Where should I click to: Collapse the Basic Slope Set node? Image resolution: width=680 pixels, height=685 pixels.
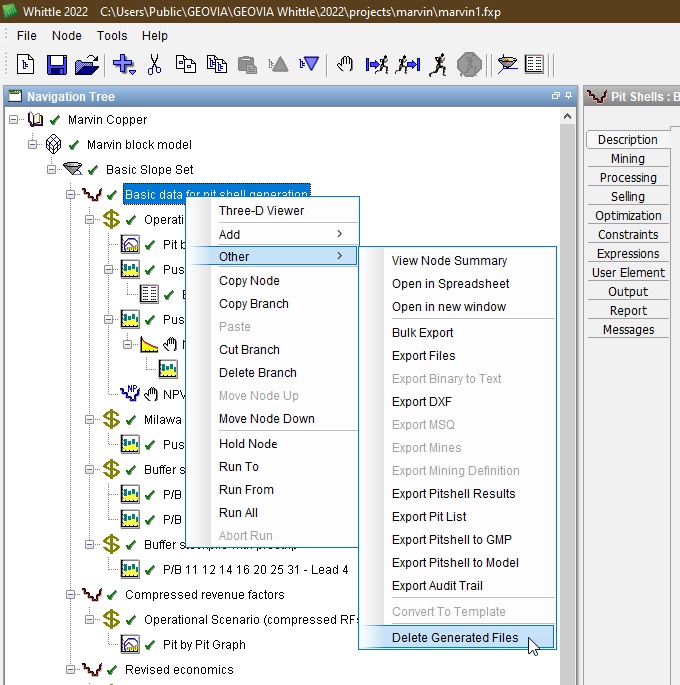coord(52,169)
